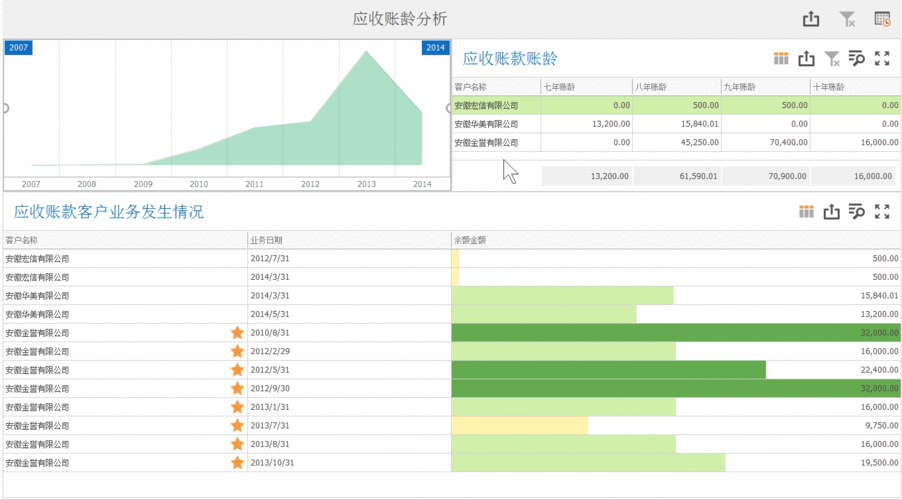The width and height of the screenshot is (902, 500).
Task: Open the calendar parameter icon in top bar
Action: tap(882, 19)
